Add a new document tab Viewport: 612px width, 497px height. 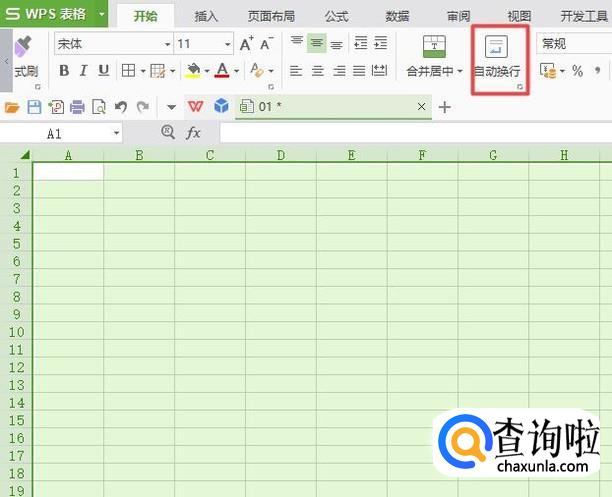tap(445, 107)
